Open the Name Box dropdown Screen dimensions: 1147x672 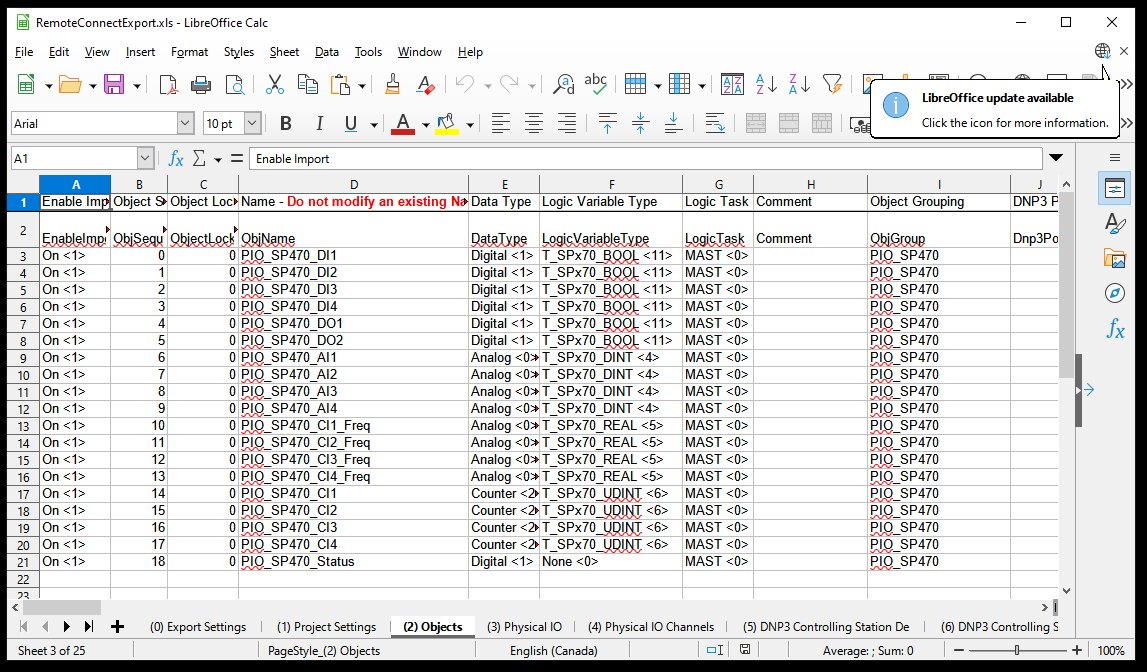click(145, 158)
